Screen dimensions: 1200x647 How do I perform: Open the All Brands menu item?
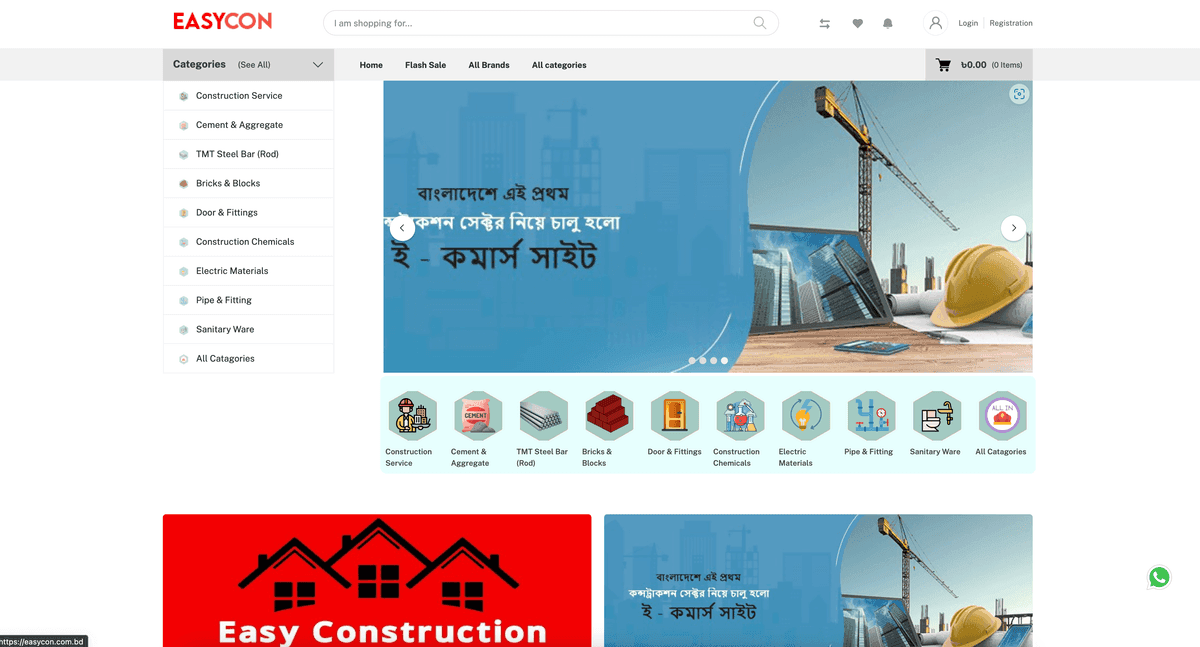point(488,64)
